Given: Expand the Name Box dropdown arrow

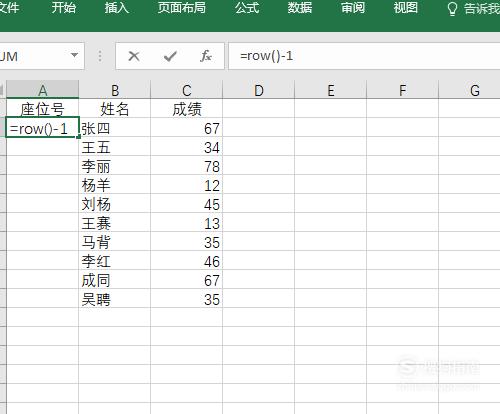Looking at the screenshot, I should tap(75, 55).
